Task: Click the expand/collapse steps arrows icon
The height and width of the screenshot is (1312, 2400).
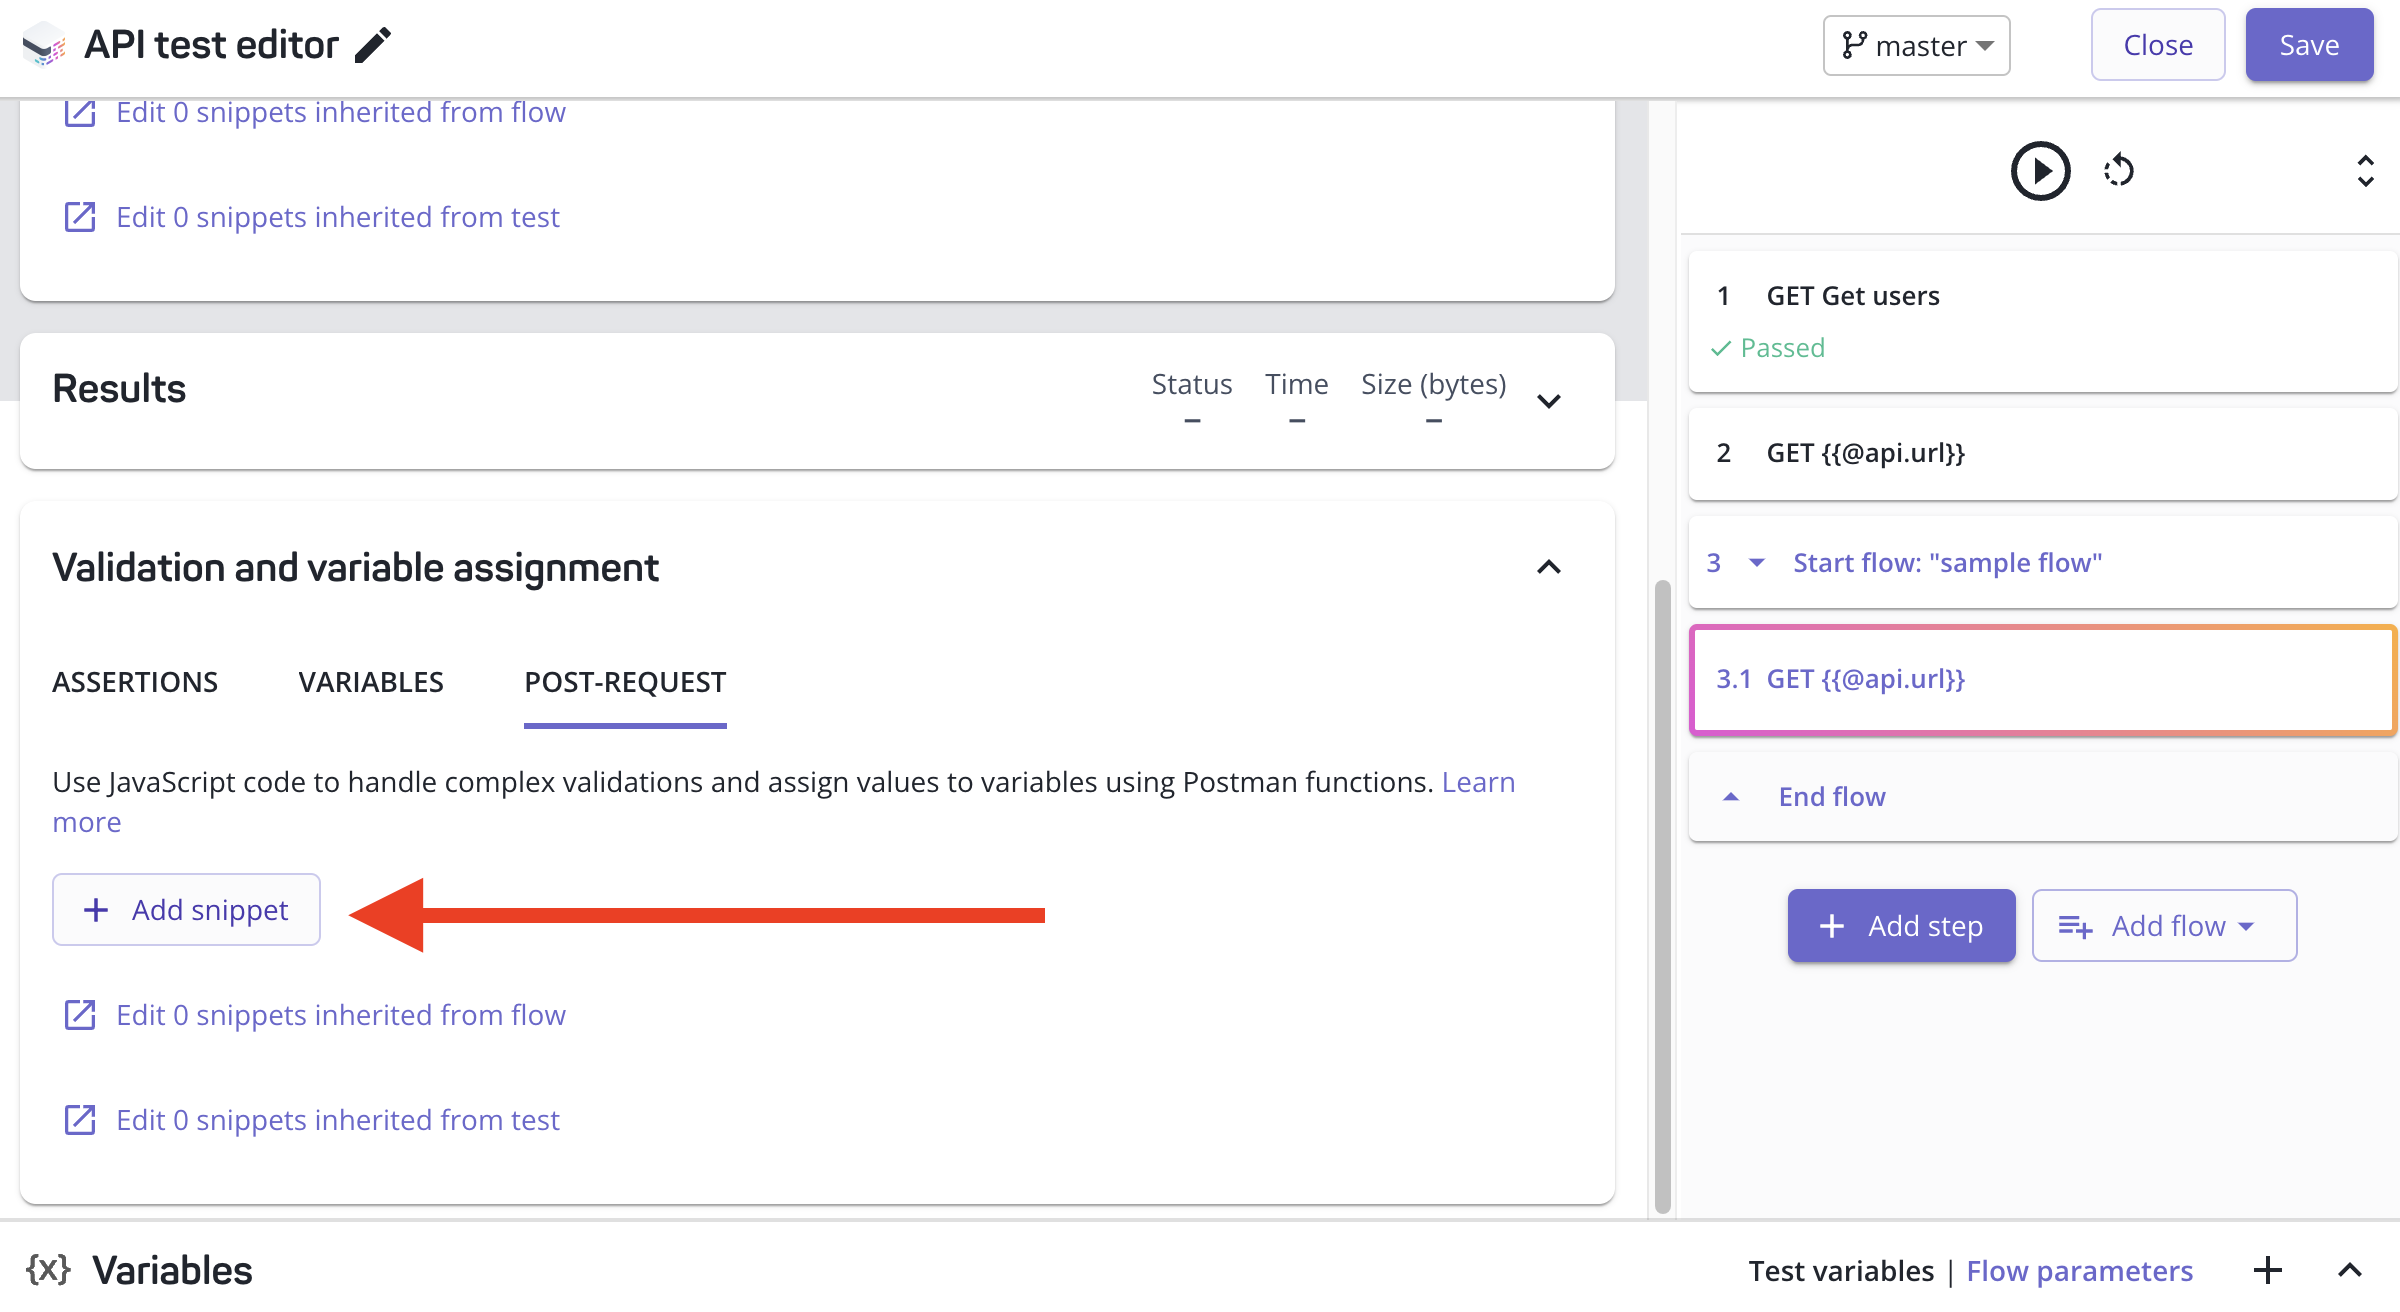Action: pyautogui.click(x=2365, y=171)
